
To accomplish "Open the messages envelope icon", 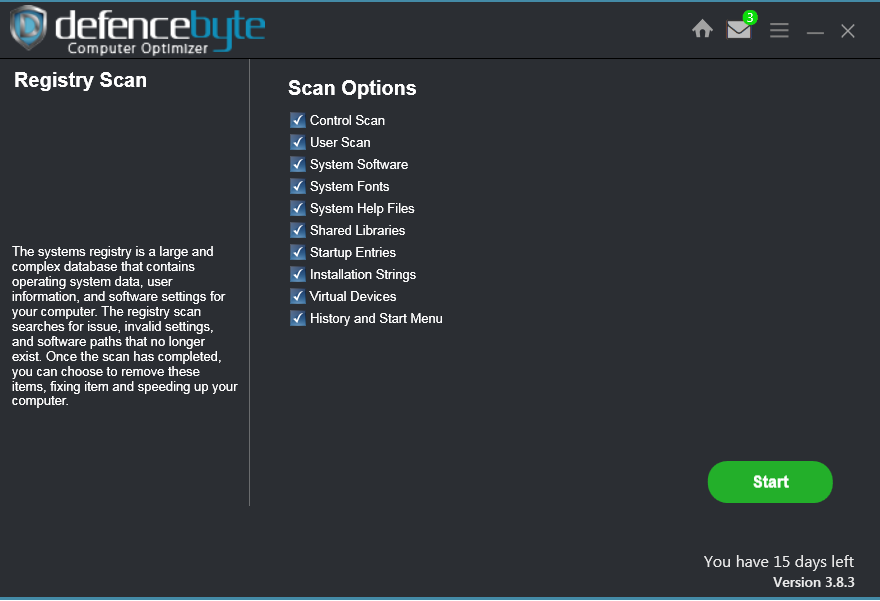I will pyautogui.click(x=739, y=29).
